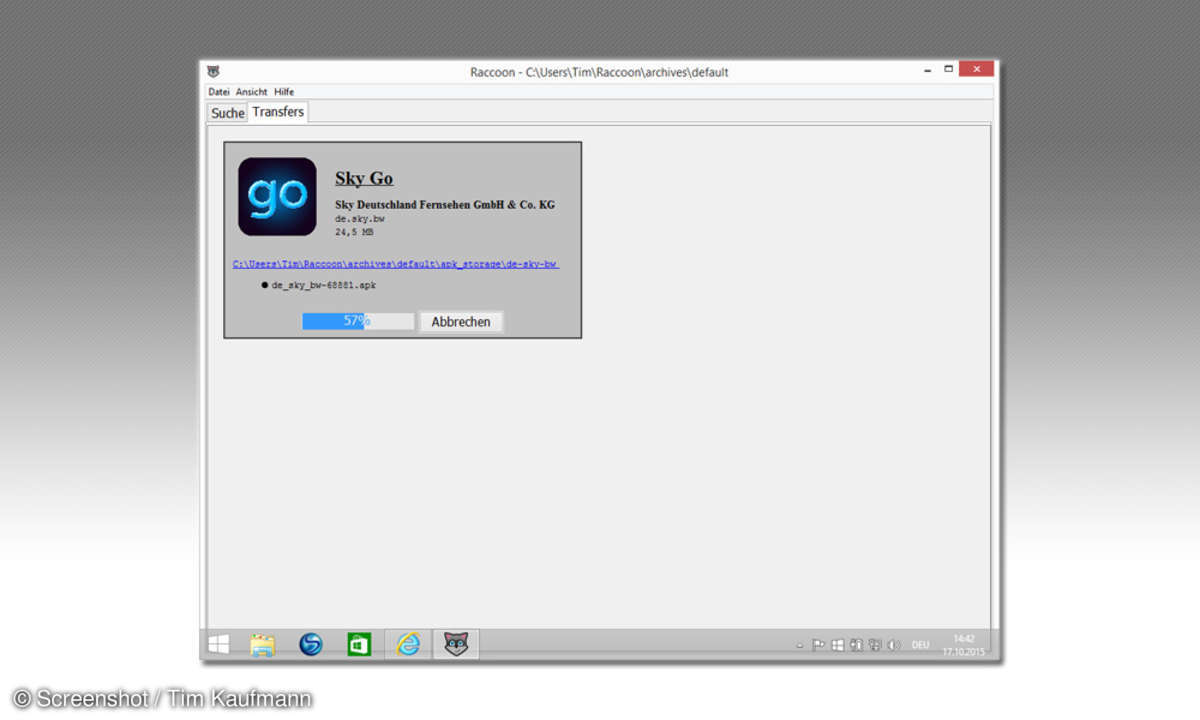
Task: Close the Raccoon window
Action: (x=976, y=69)
